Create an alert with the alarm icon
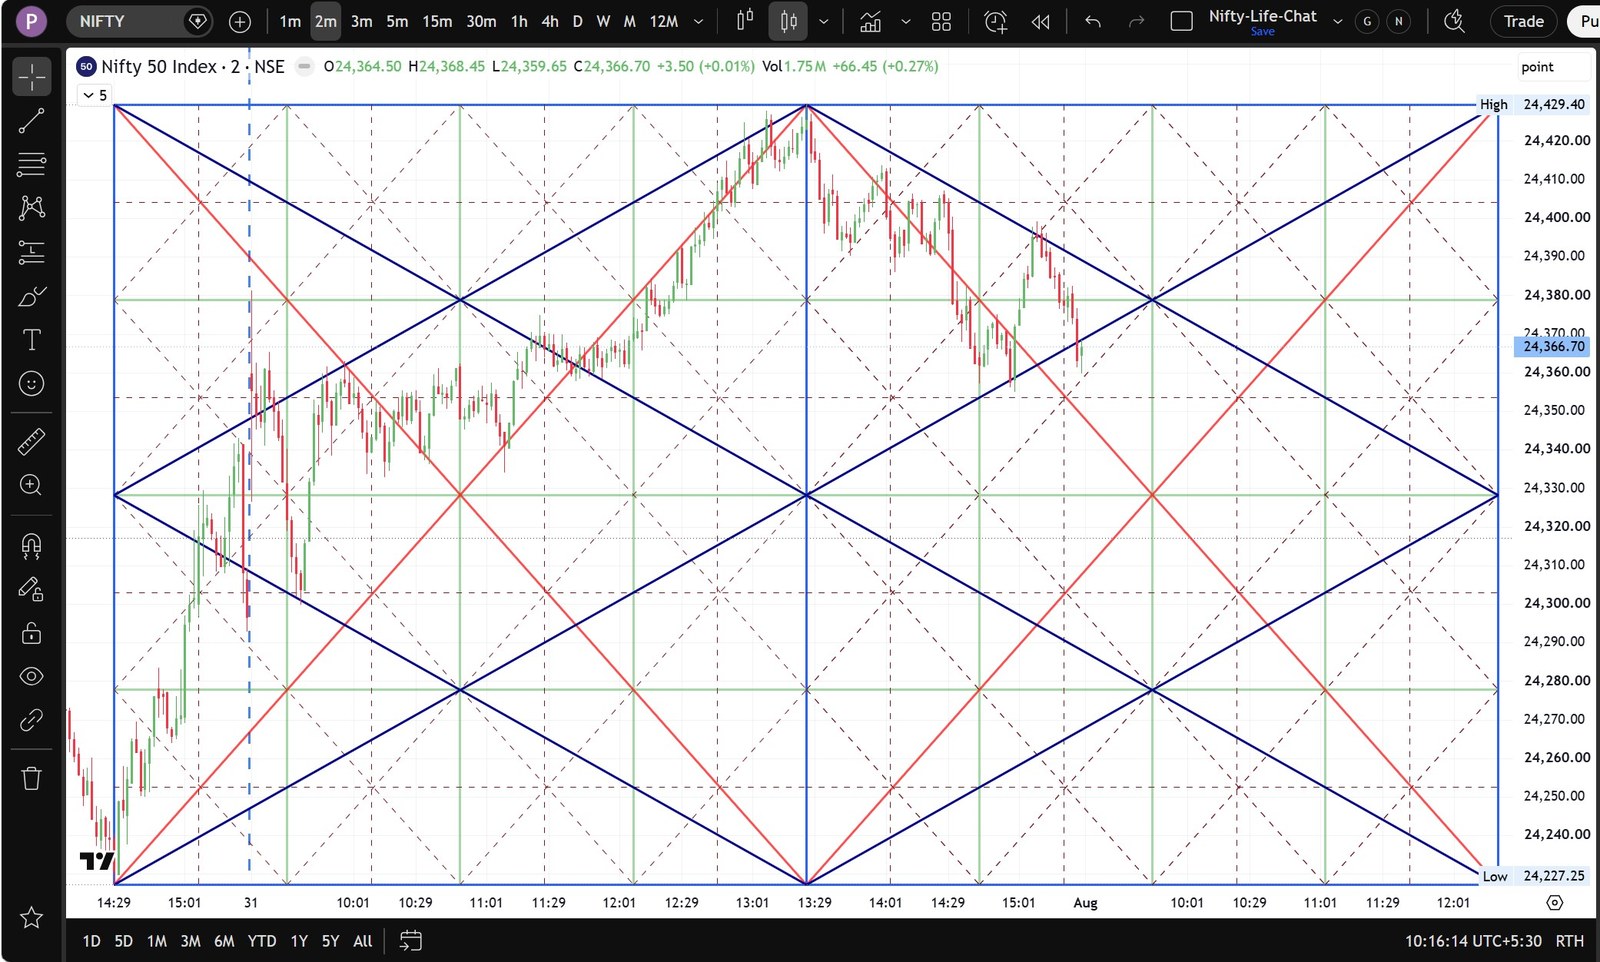The width and height of the screenshot is (1600, 962). pyautogui.click(x=996, y=21)
